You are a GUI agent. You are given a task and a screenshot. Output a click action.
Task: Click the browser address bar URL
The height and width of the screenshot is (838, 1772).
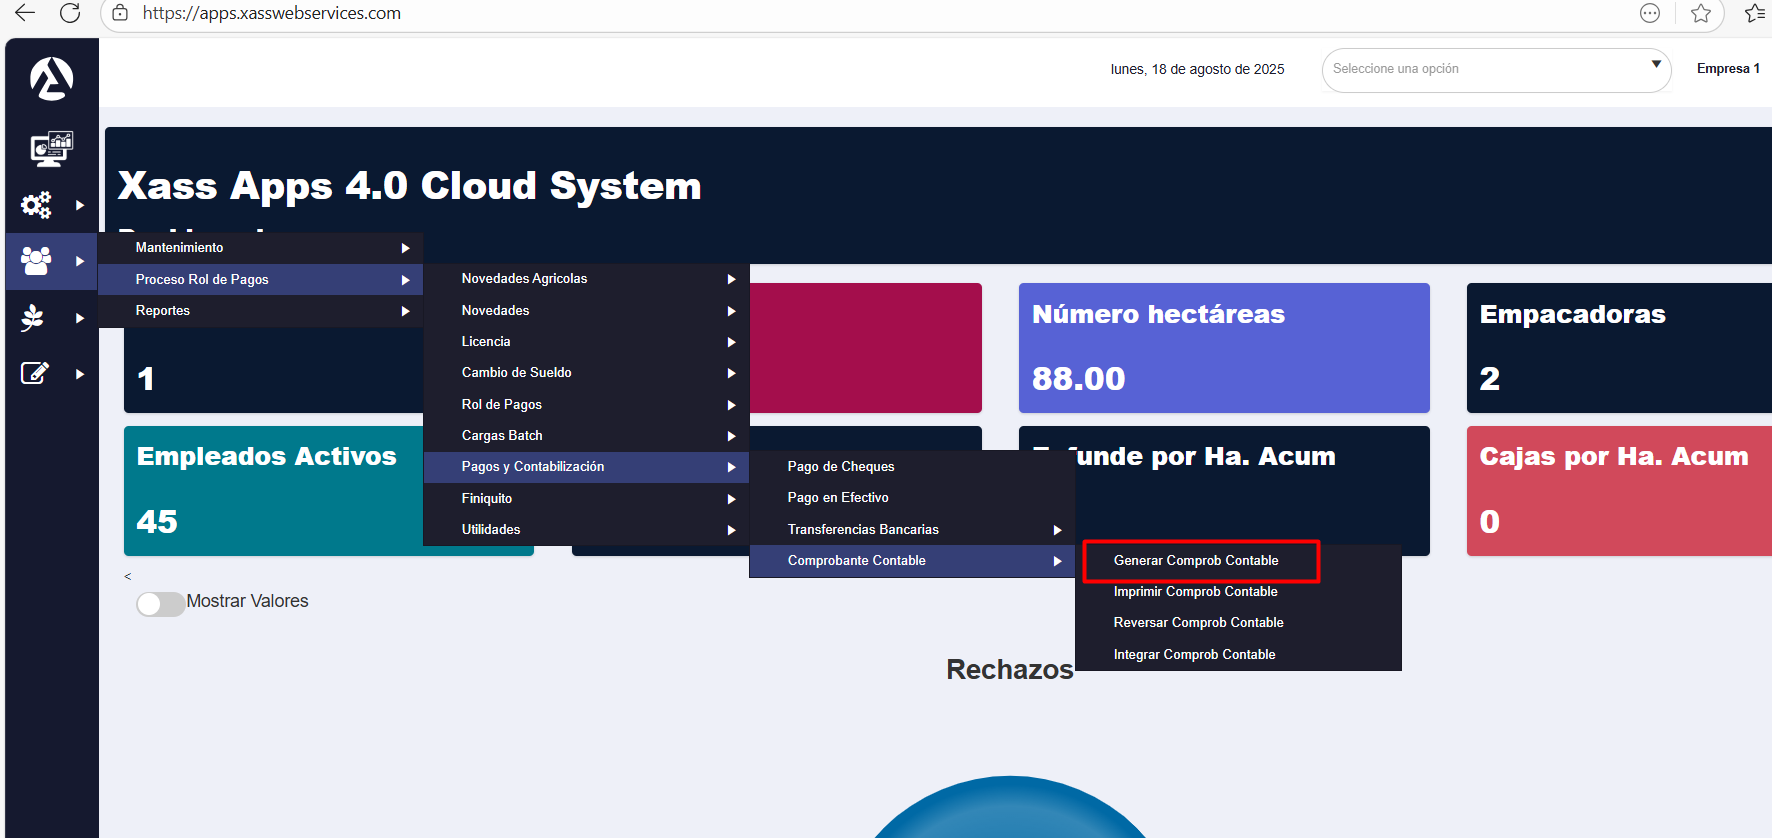[x=272, y=13]
